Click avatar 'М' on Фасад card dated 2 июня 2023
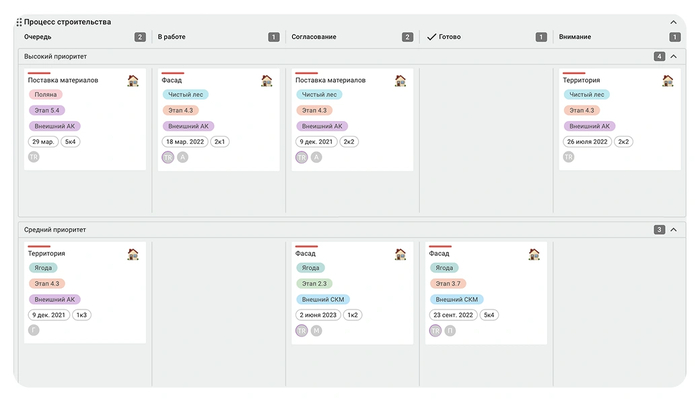Screen dimensions: 700x401 pyautogui.click(x=316, y=330)
